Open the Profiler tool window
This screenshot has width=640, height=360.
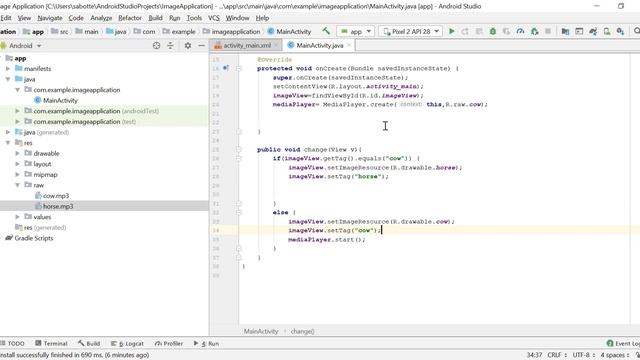coord(169,343)
